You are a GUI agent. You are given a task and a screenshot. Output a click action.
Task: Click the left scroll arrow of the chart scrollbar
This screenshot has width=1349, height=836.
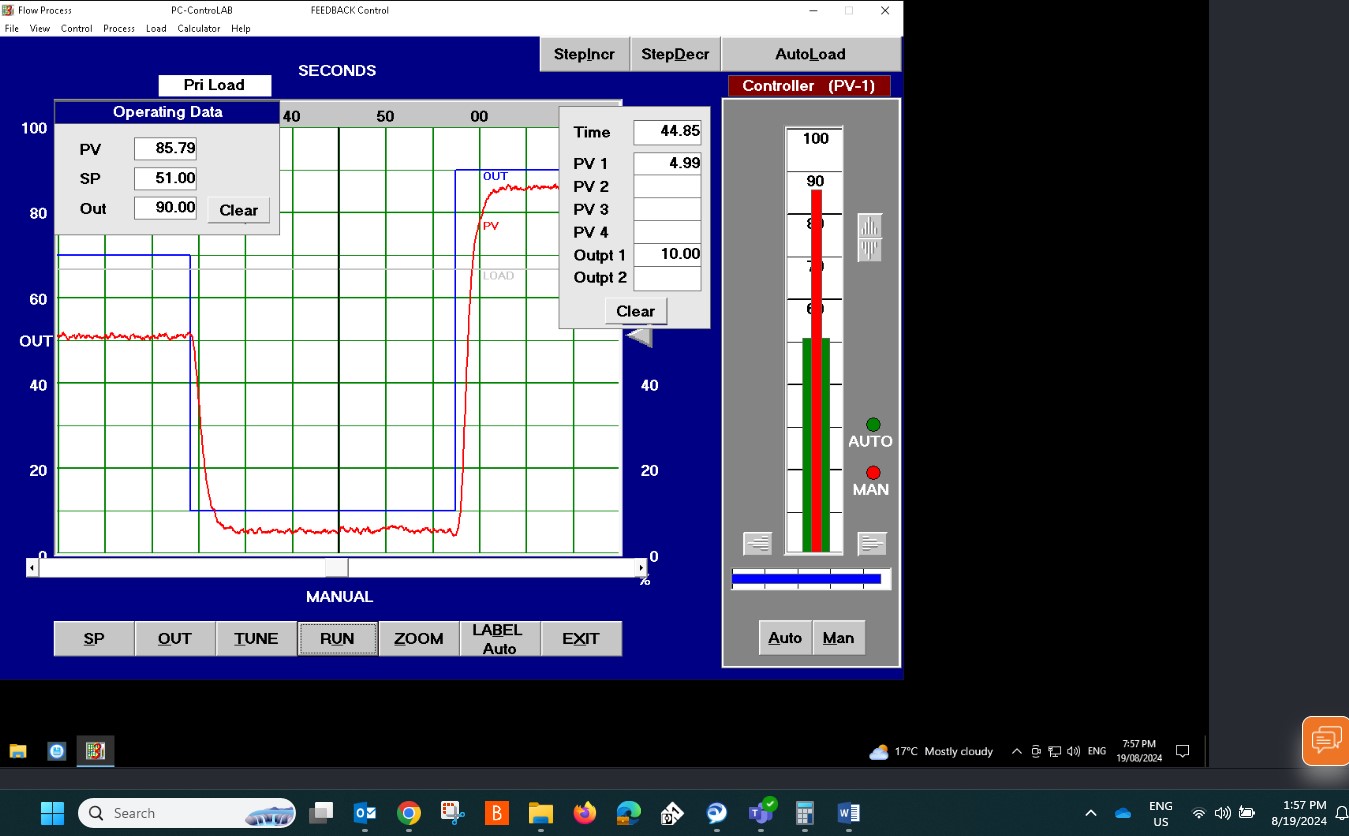[x=31, y=567]
